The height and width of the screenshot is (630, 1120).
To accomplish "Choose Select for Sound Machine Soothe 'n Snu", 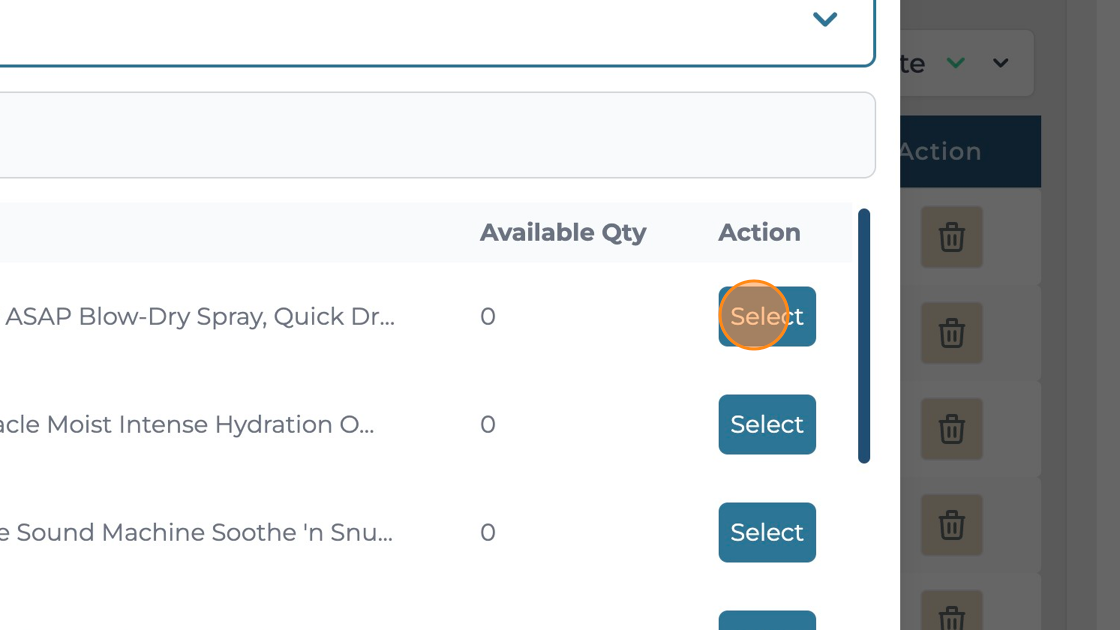I will click(x=766, y=532).
